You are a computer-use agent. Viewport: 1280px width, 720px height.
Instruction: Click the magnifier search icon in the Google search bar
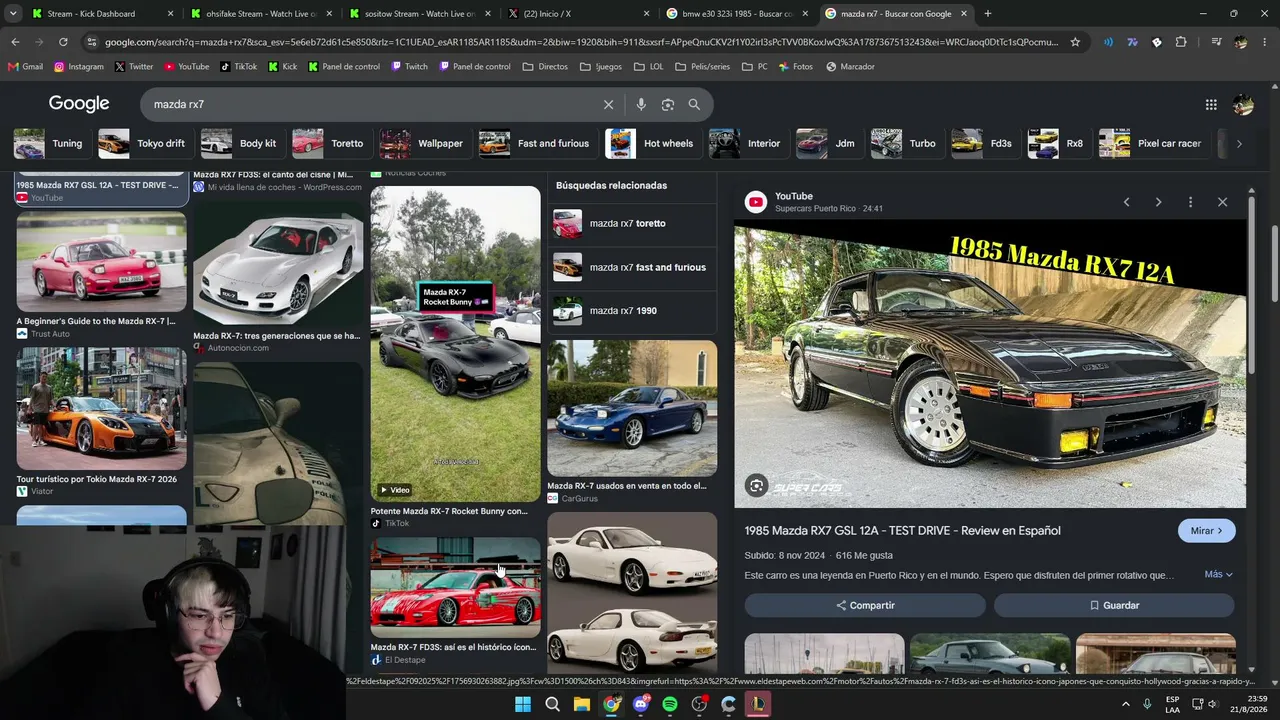[x=694, y=104]
